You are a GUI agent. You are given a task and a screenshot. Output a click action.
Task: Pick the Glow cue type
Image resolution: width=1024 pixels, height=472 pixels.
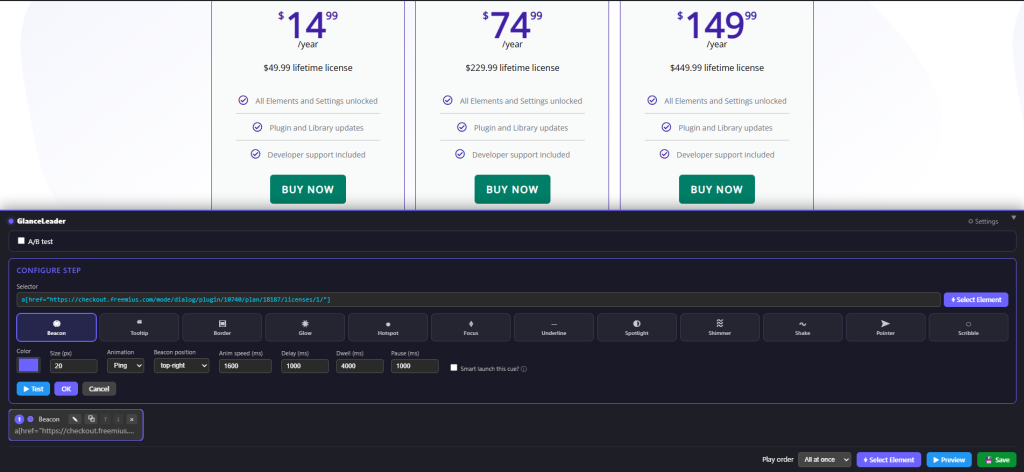pyautogui.click(x=305, y=327)
